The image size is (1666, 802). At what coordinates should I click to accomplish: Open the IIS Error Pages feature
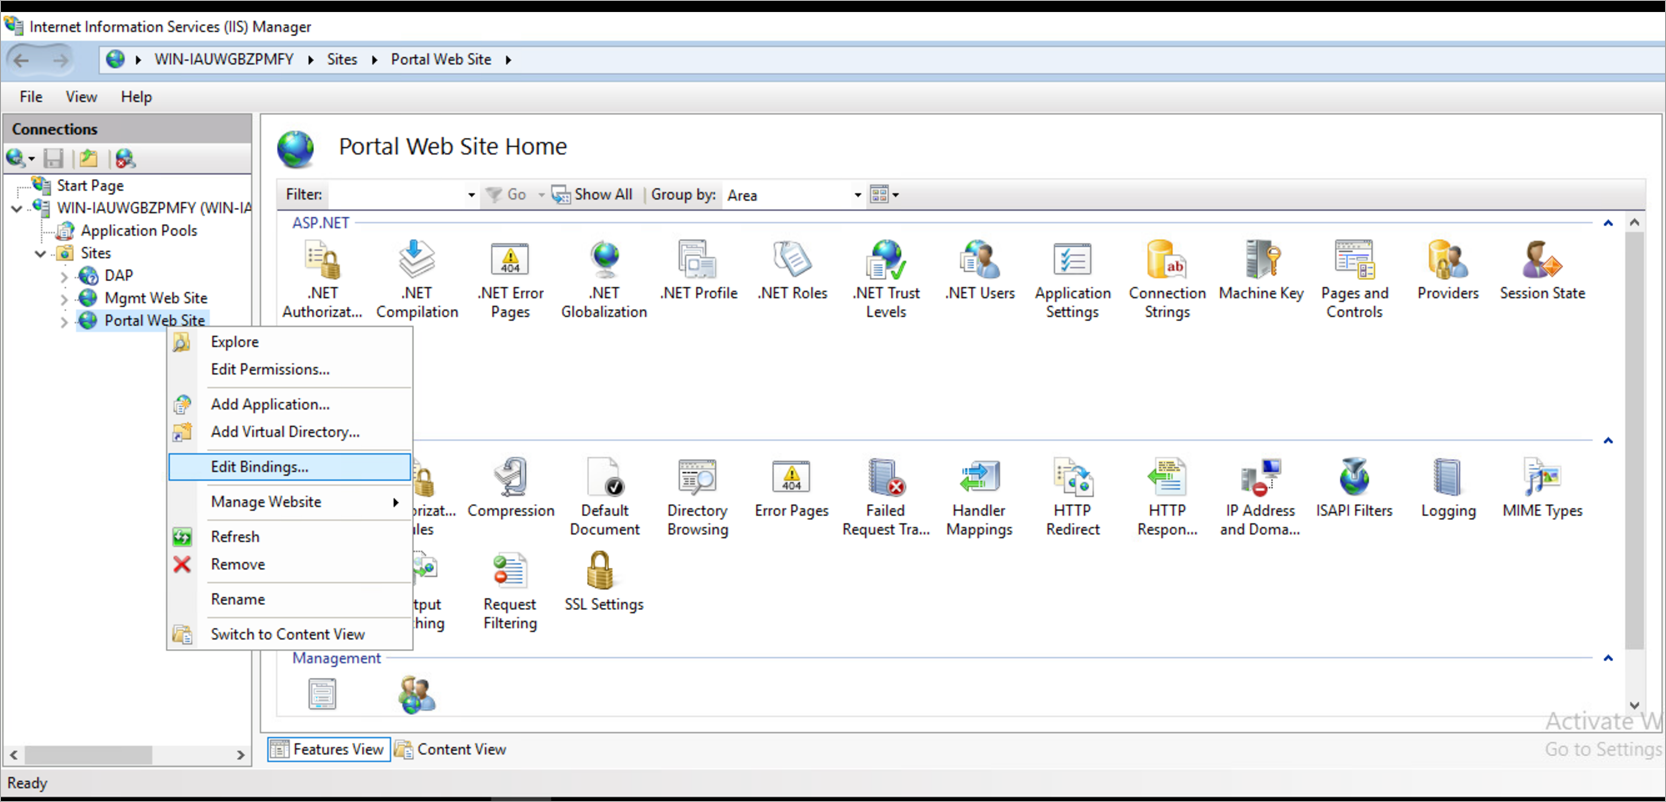[x=792, y=489]
